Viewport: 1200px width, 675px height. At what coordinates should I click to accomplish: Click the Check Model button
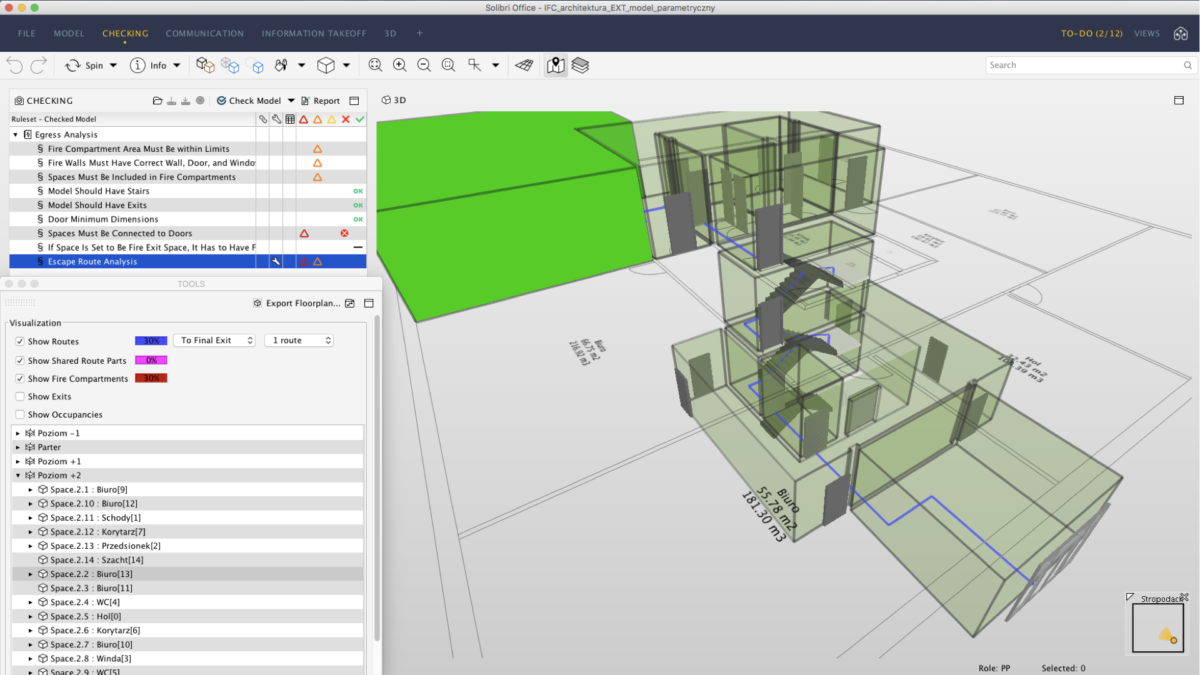248,101
